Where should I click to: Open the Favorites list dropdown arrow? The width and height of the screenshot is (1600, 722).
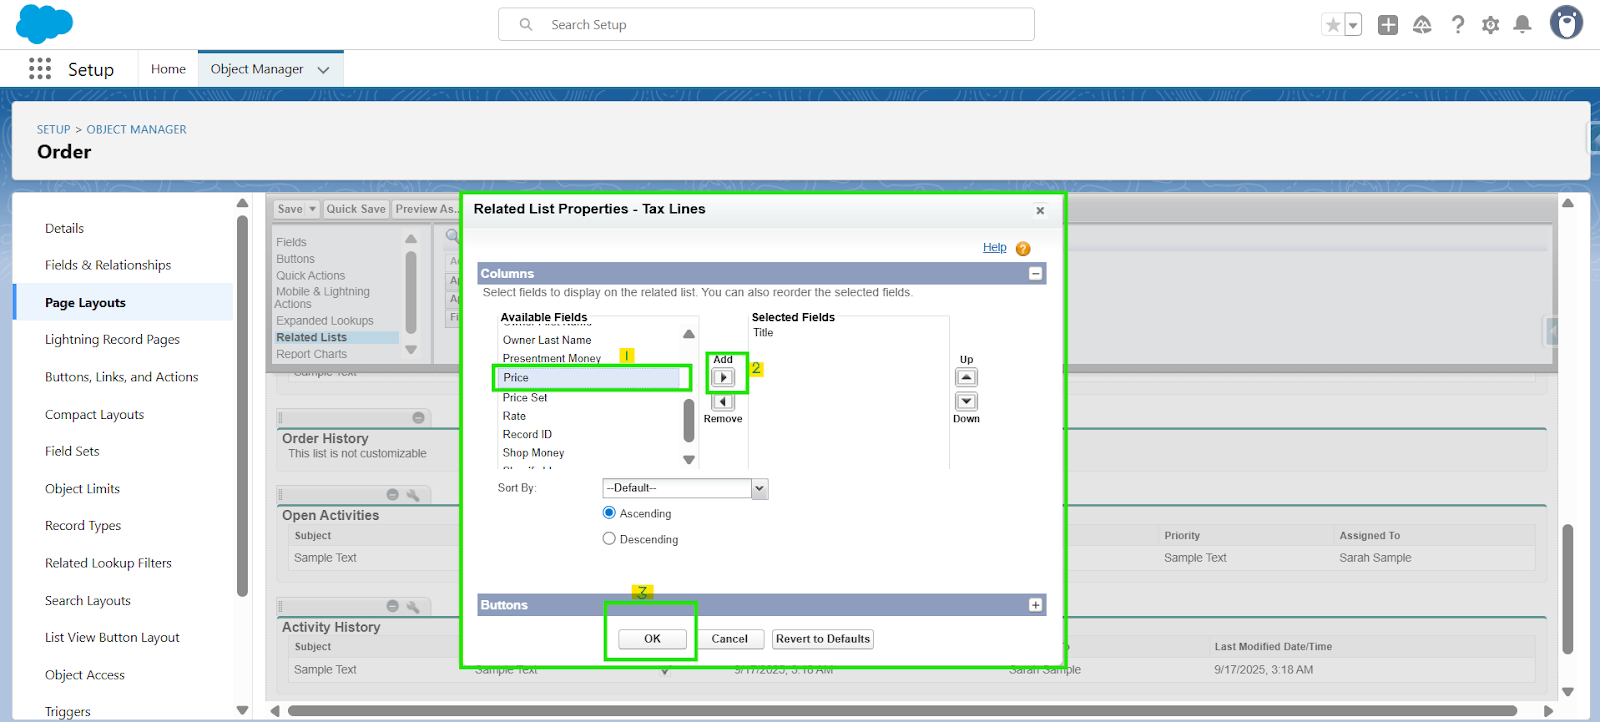[1353, 25]
